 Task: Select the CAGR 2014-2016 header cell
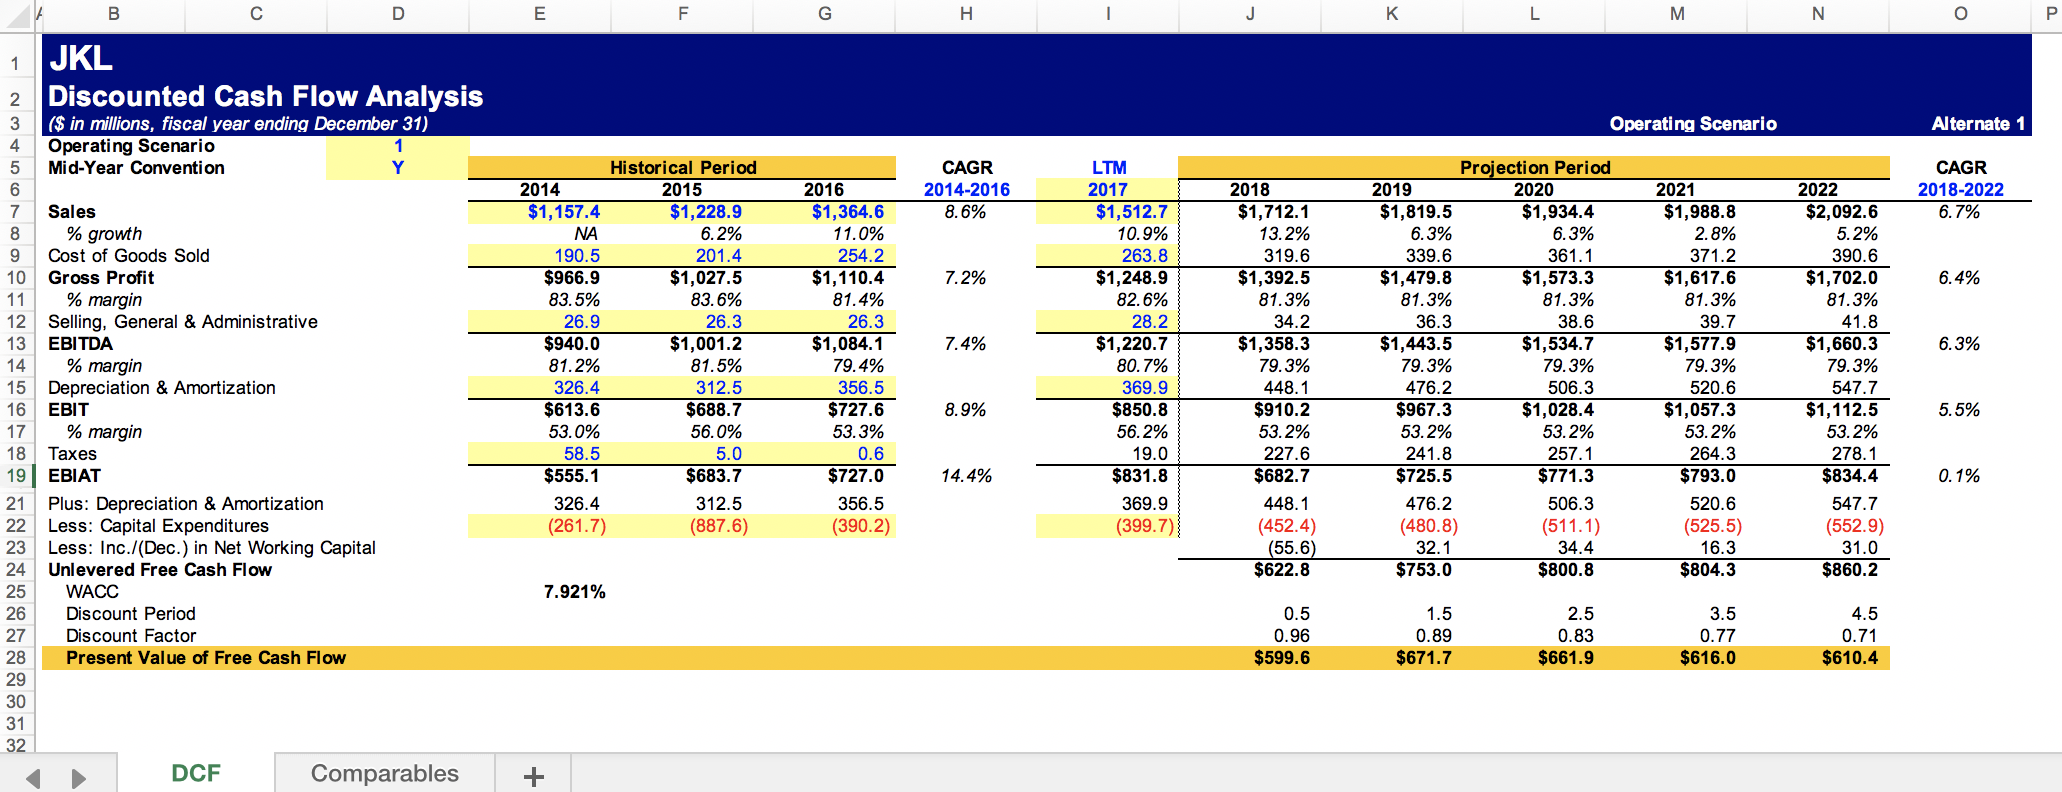coord(966,190)
